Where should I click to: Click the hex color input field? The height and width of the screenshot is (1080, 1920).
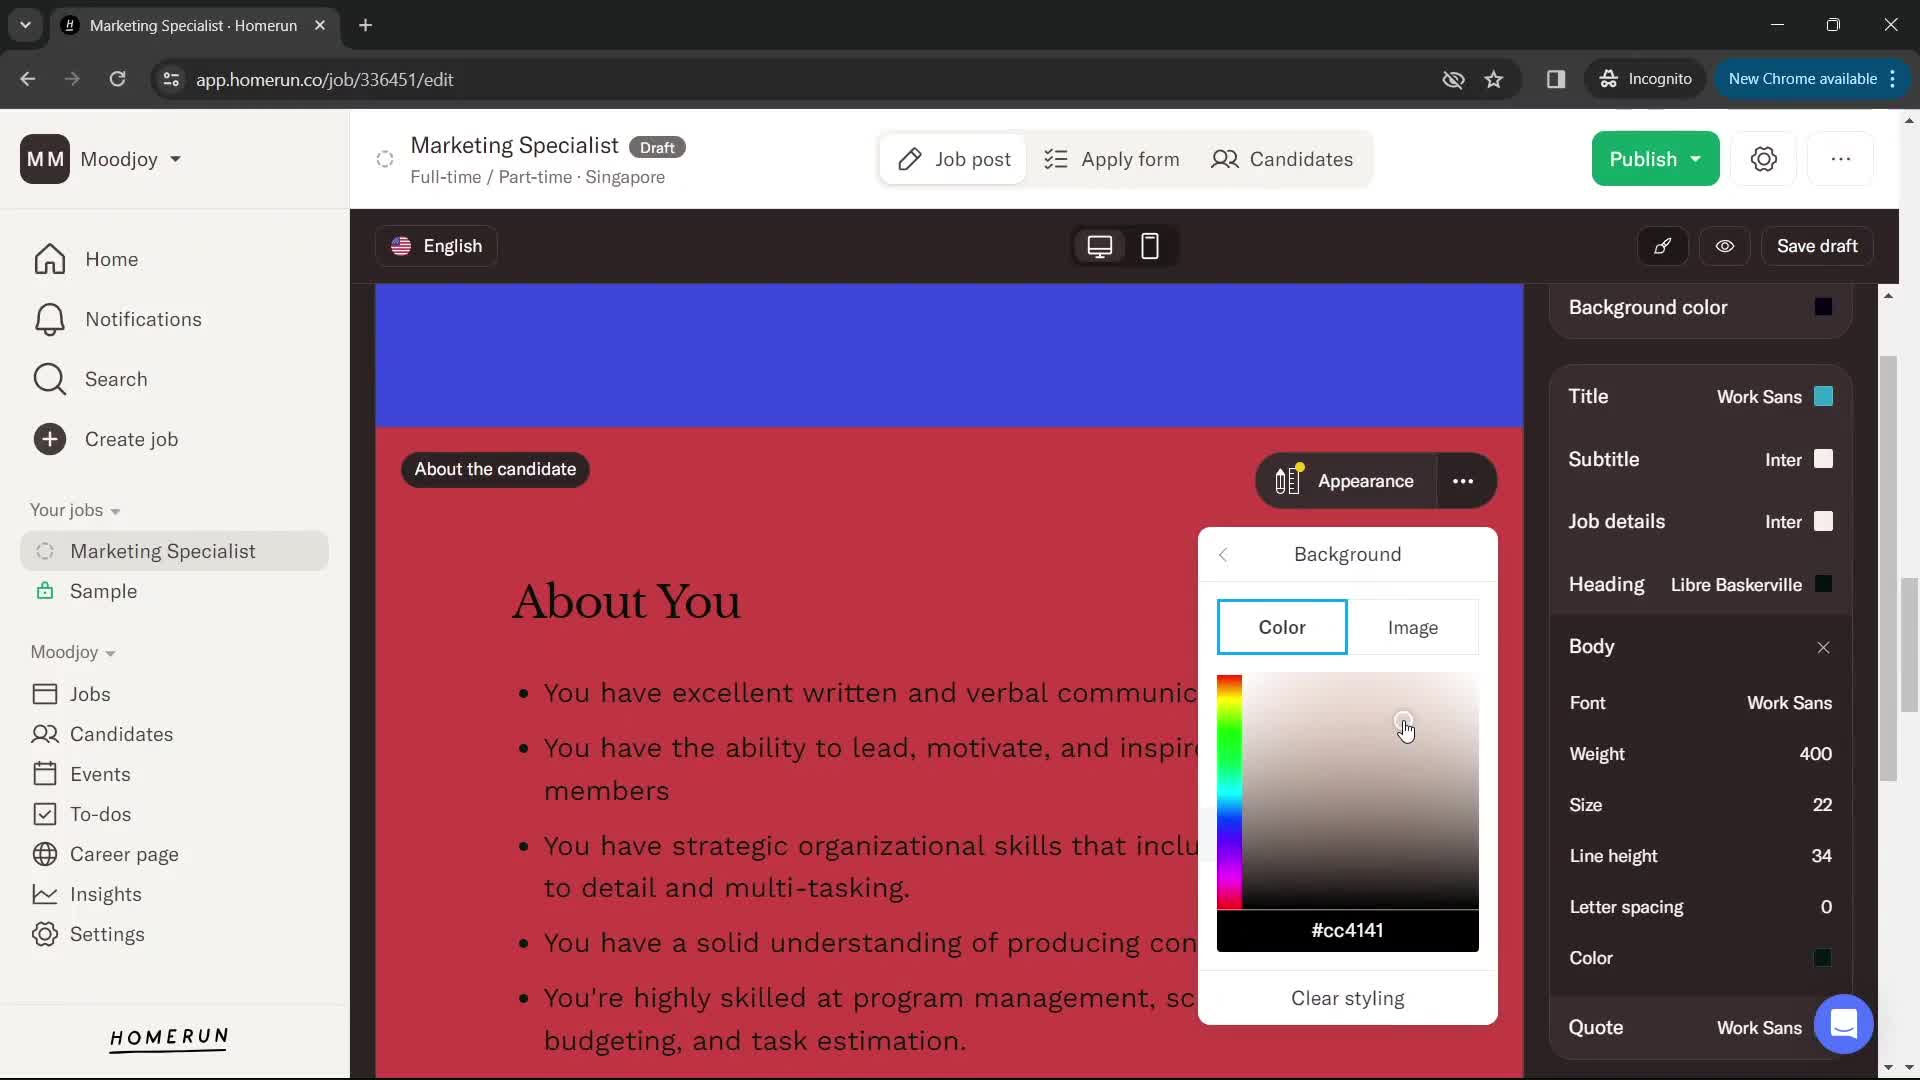[1348, 931]
